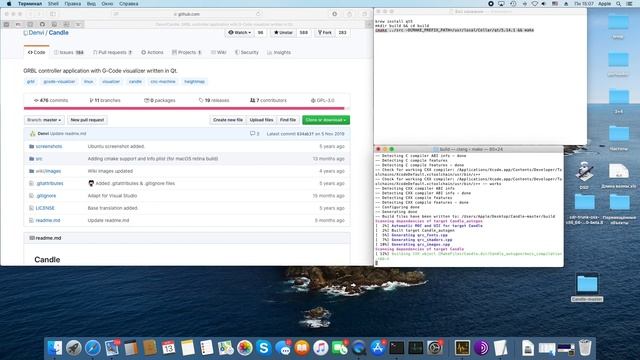Open Skype icon in Dock
This screenshot has height=360, width=640.
pyautogui.click(x=264, y=348)
